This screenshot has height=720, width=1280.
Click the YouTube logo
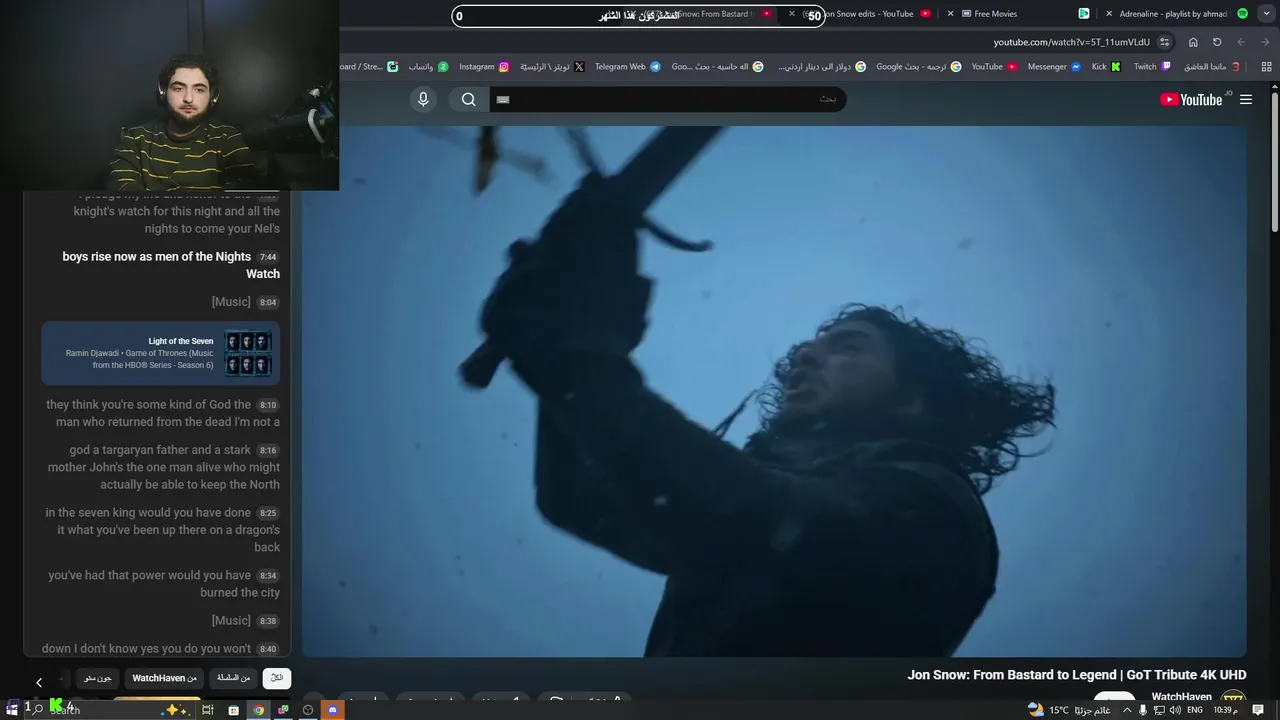(1191, 99)
